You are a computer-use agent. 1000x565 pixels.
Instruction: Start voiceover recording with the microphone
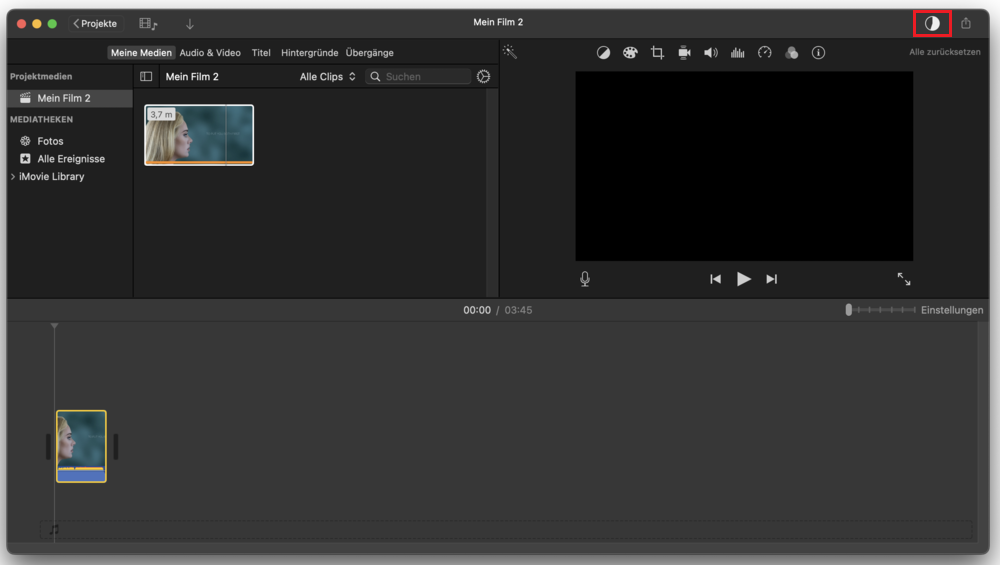[x=585, y=279]
